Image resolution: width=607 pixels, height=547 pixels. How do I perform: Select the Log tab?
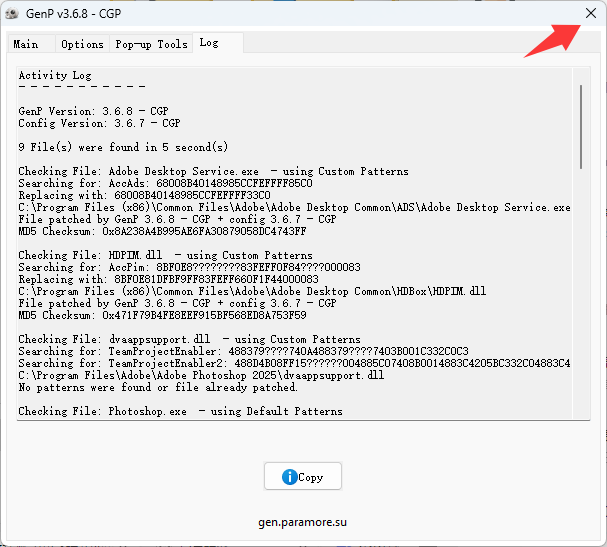218,43
